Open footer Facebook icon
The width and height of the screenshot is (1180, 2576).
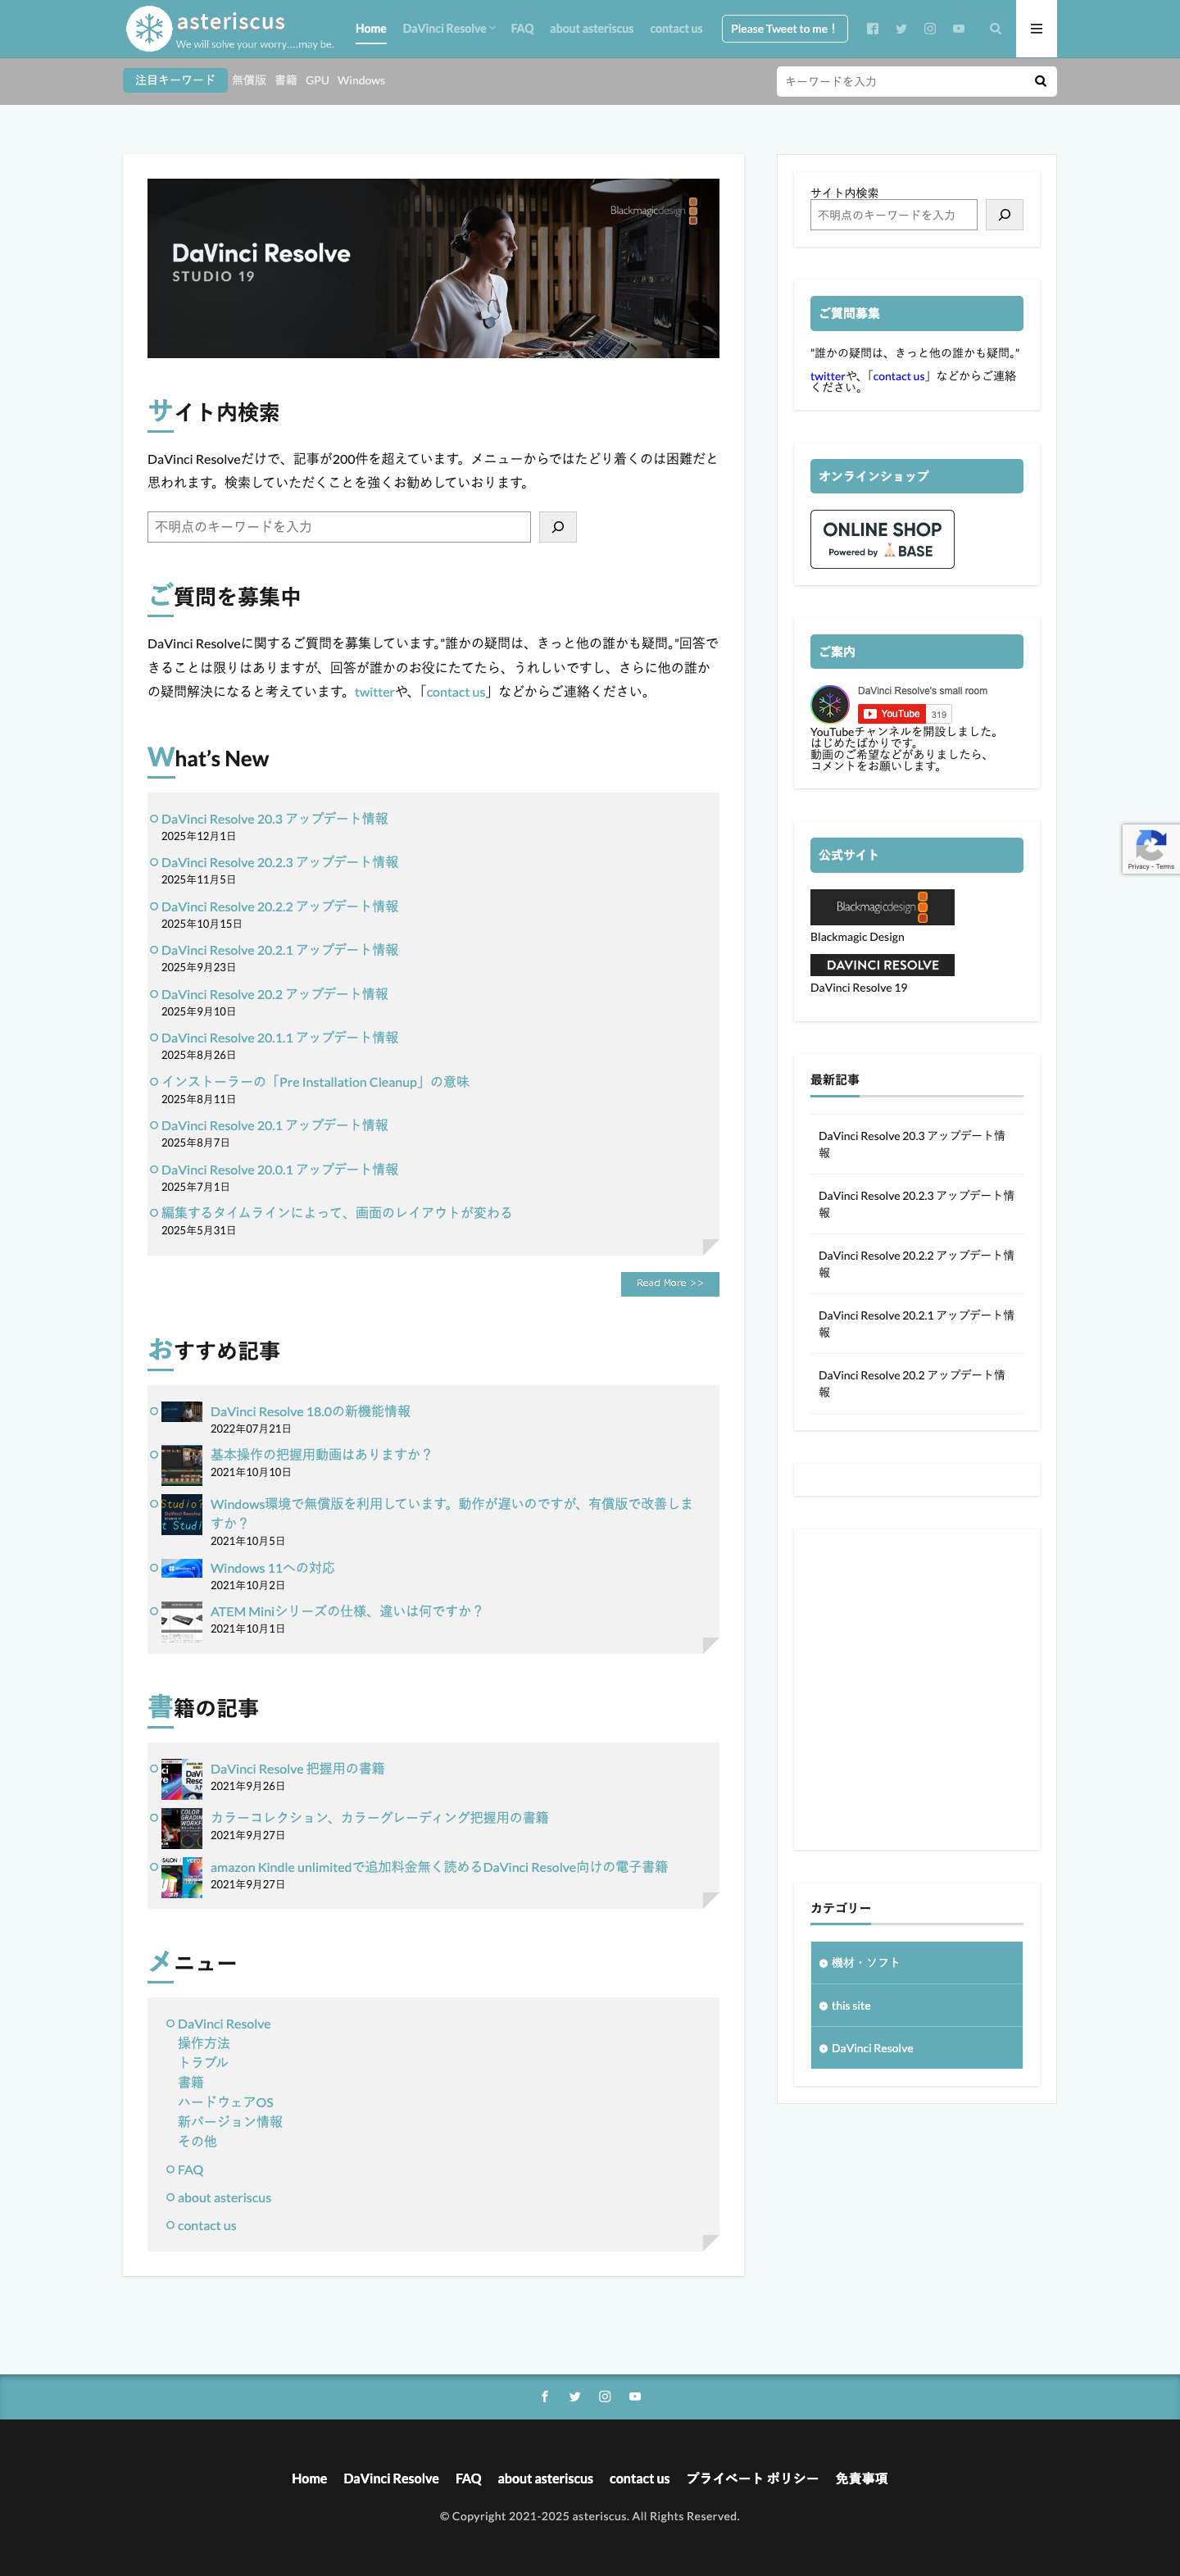pyautogui.click(x=545, y=2396)
